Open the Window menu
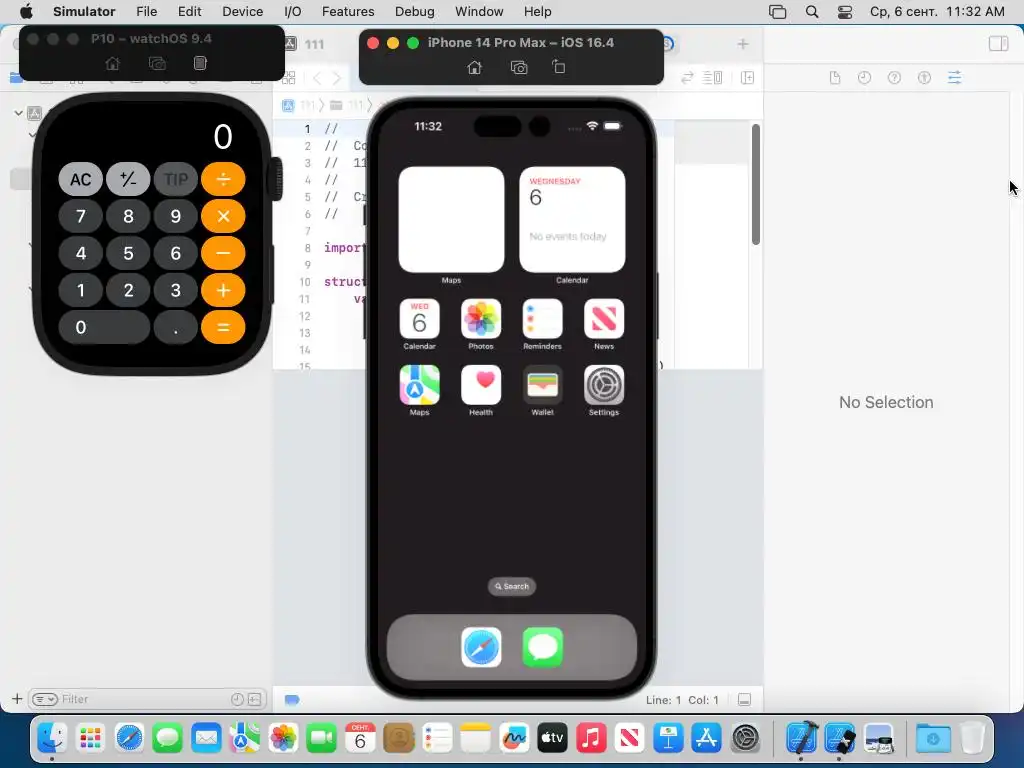The image size is (1024, 768). tap(479, 12)
